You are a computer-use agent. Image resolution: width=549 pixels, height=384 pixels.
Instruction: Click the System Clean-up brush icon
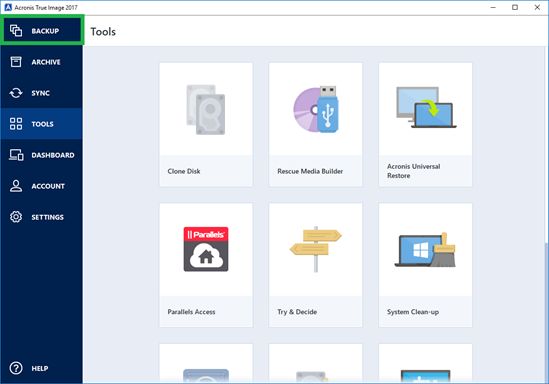[425, 250]
